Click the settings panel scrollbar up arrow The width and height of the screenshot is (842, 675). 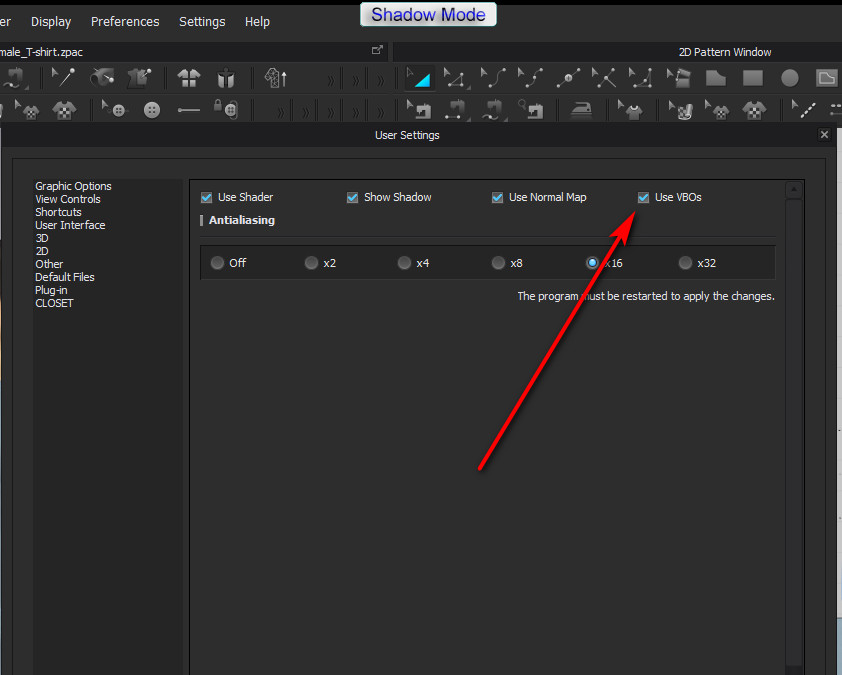click(795, 189)
